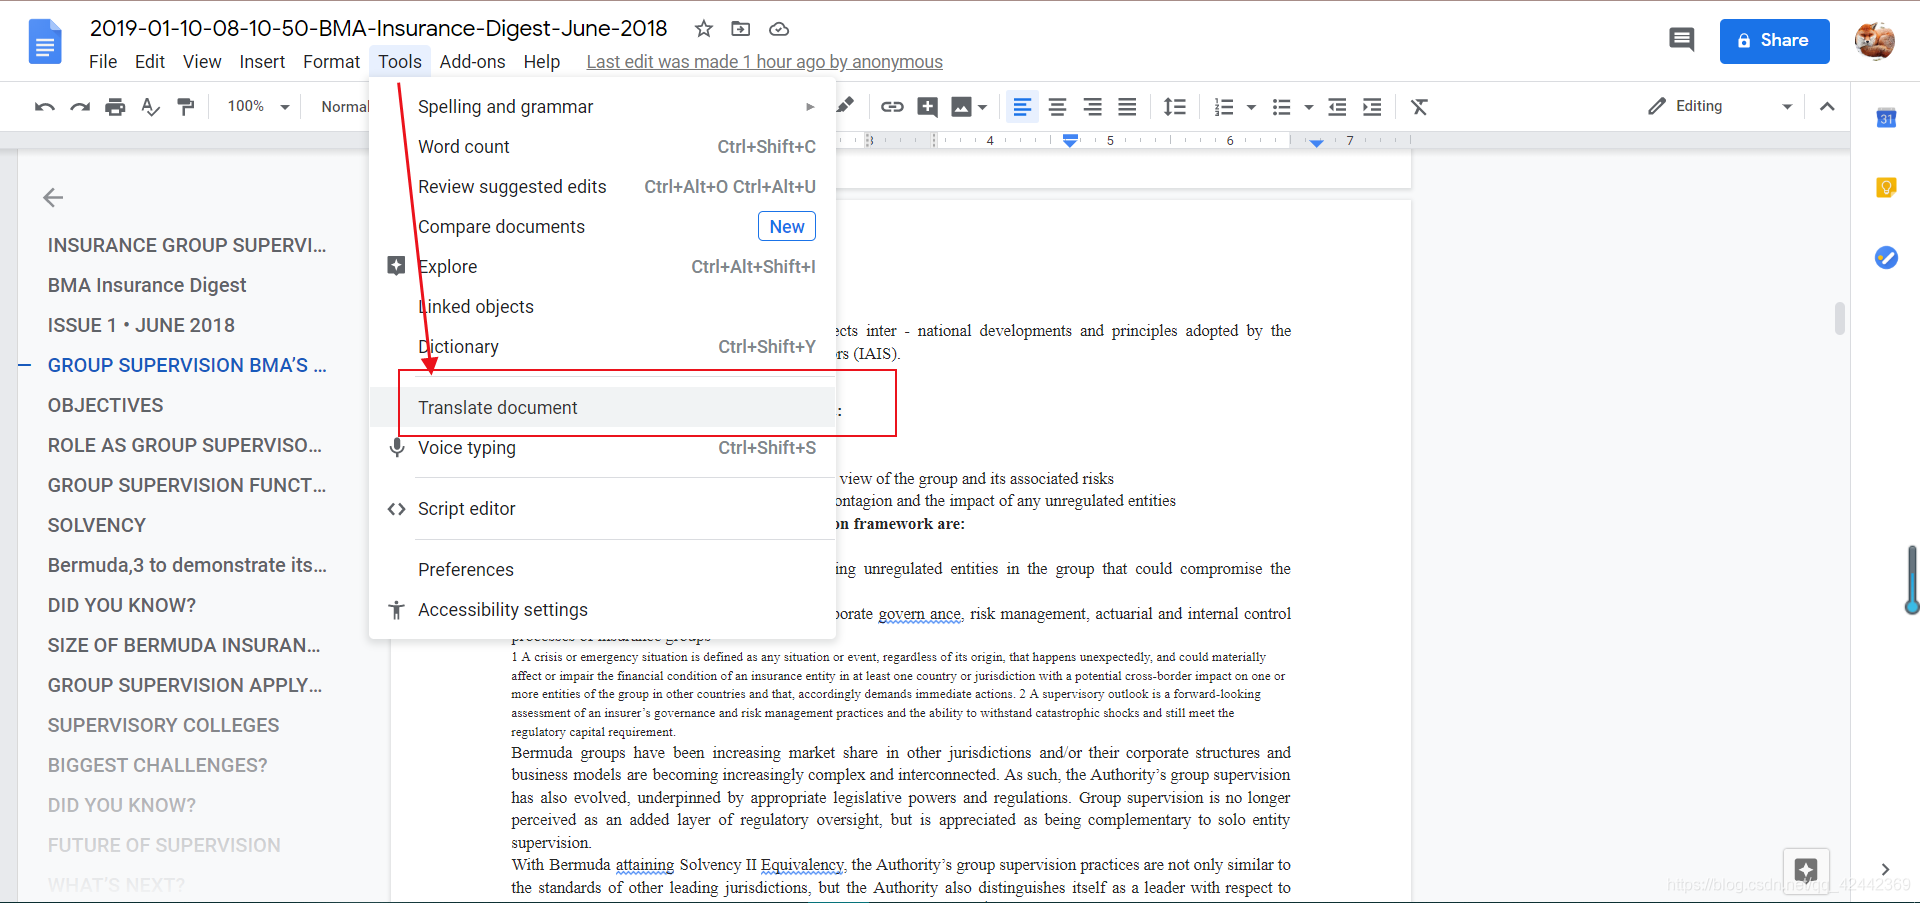This screenshot has height=903, width=1920.
Task: Click the Insert image icon
Action: (962, 107)
